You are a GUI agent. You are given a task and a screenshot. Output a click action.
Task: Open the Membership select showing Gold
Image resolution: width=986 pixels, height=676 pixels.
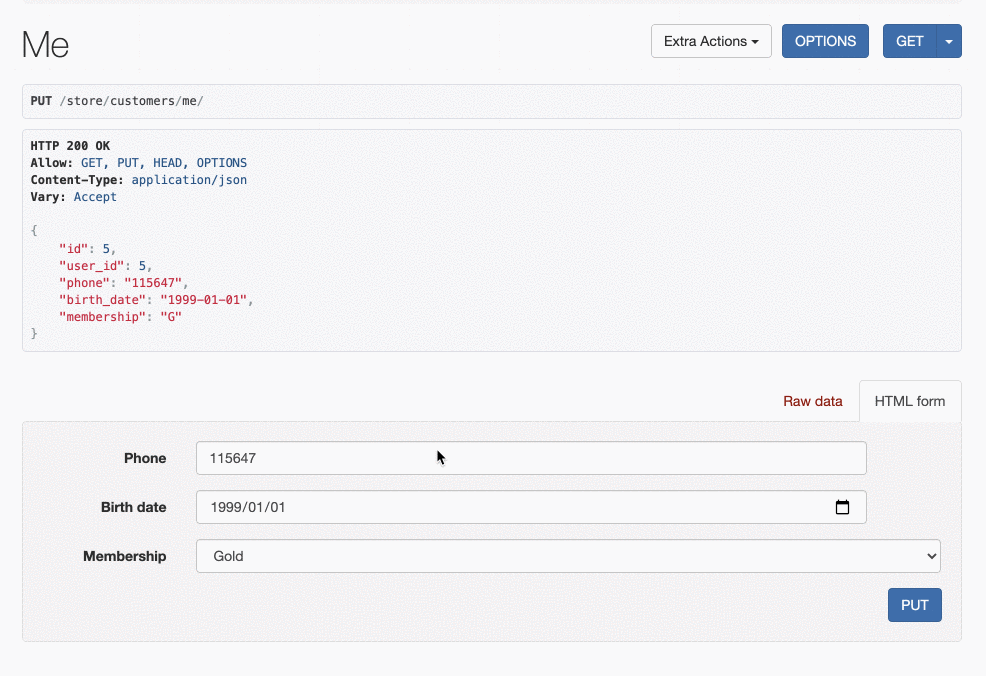pyautogui.click(x=568, y=556)
